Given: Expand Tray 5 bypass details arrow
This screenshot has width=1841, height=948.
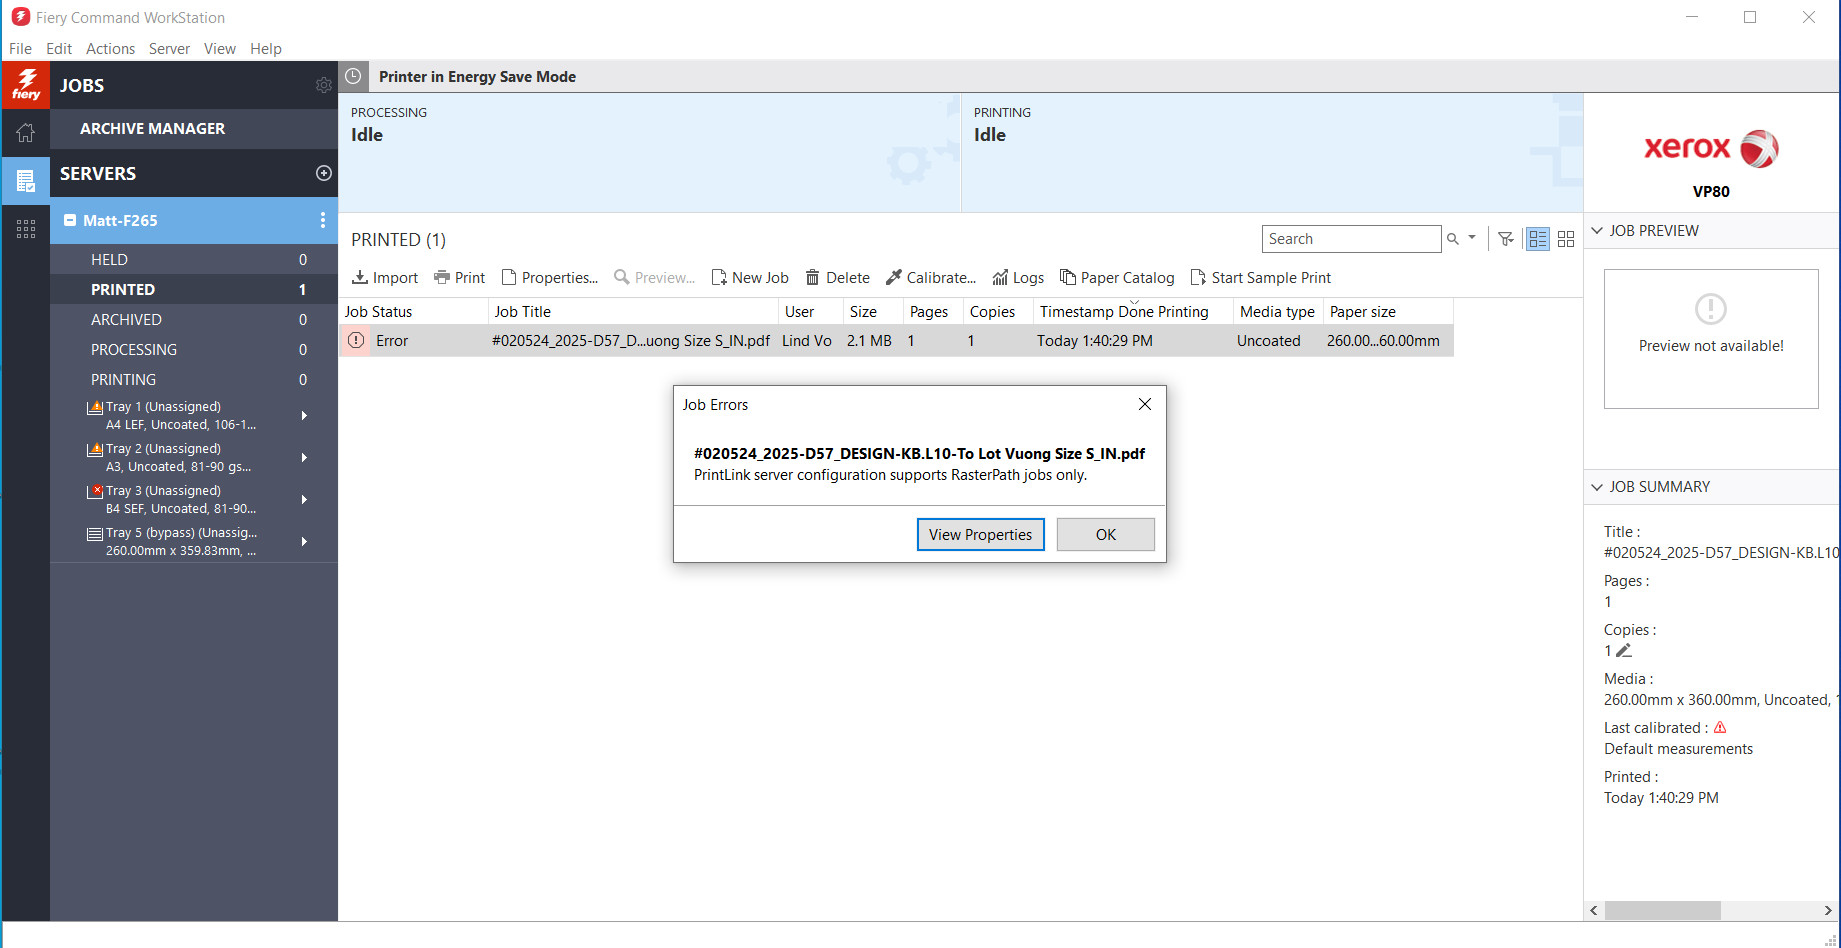Looking at the screenshot, I should pos(304,541).
